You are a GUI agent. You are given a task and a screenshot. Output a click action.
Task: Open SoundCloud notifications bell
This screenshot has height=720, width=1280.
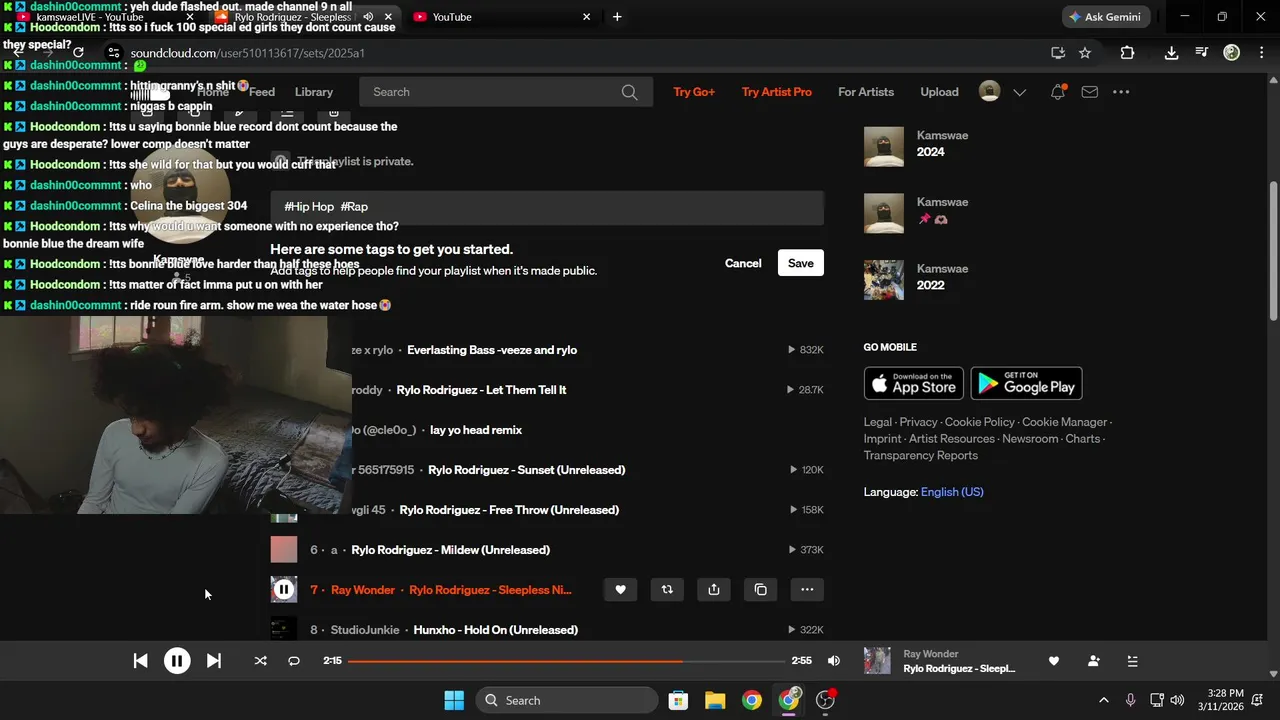pyautogui.click(x=1058, y=92)
